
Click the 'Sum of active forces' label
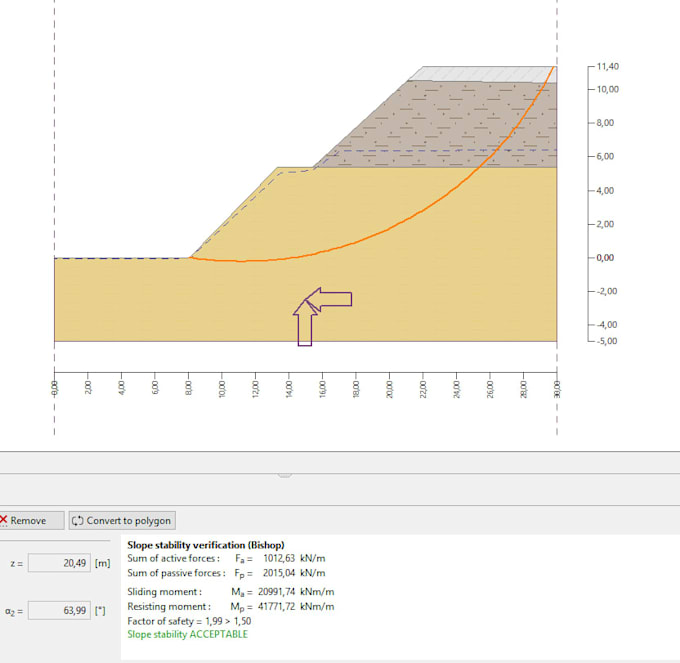click(x=173, y=558)
